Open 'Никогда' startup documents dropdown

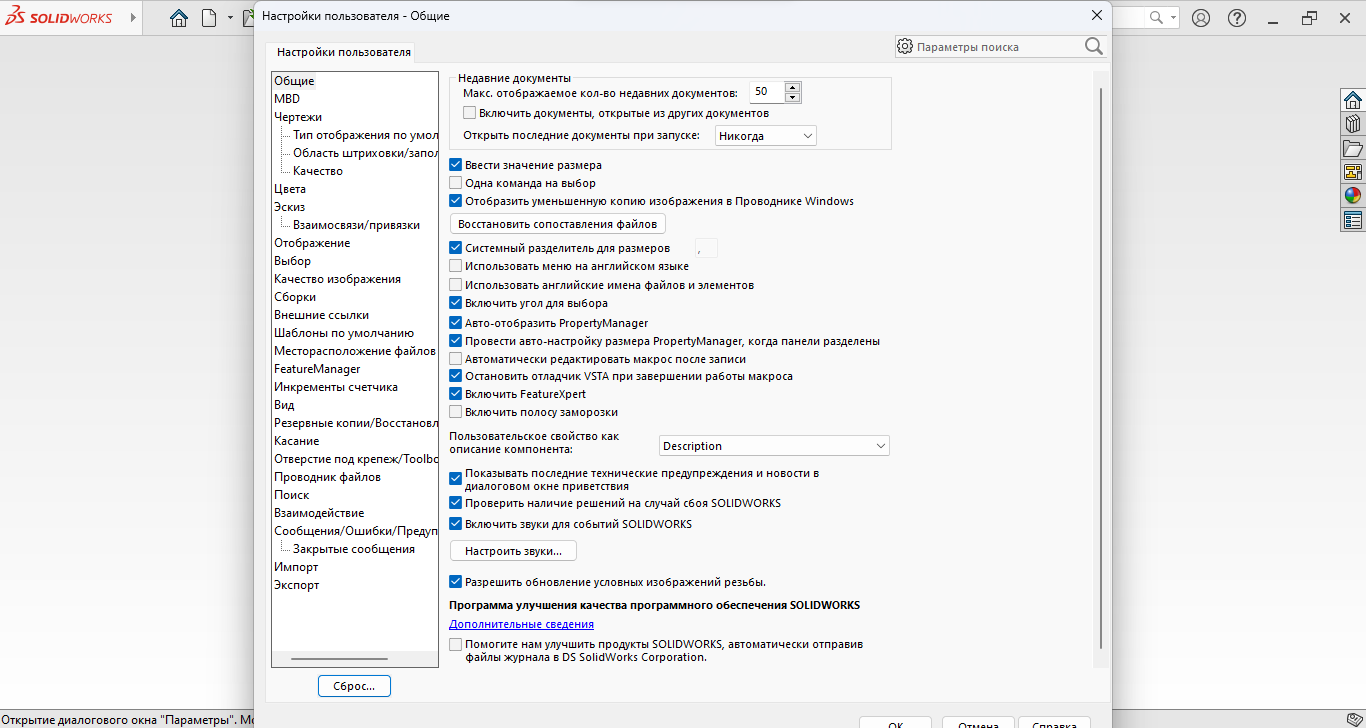click(x=766, y=136)
